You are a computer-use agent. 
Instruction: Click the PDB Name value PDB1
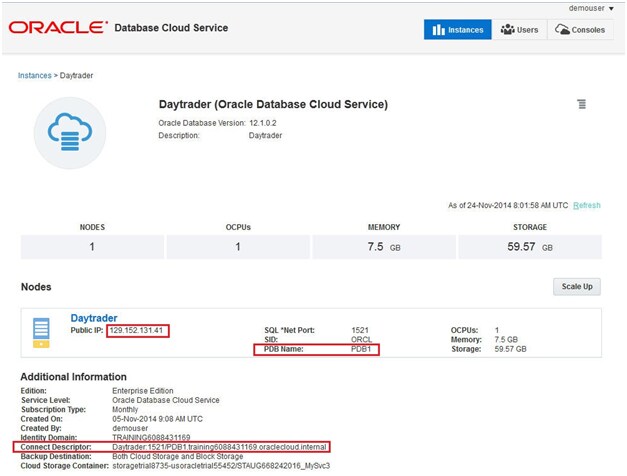(361, 349)
